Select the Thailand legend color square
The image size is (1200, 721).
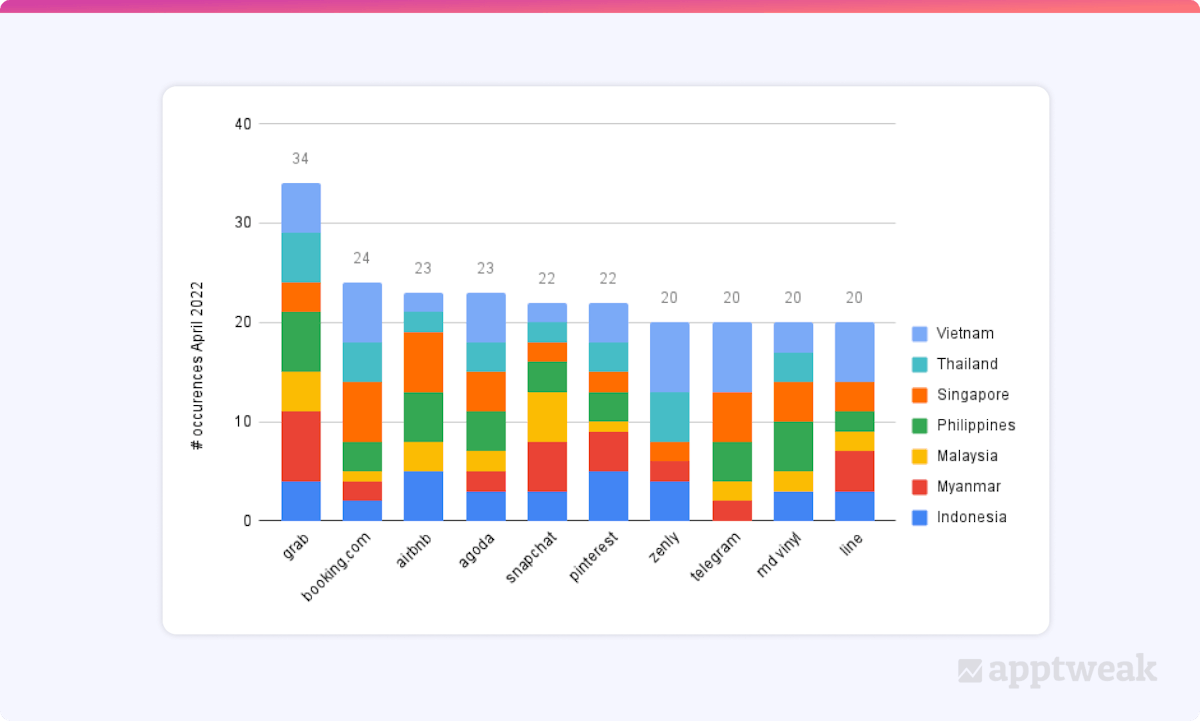[919, 365]
